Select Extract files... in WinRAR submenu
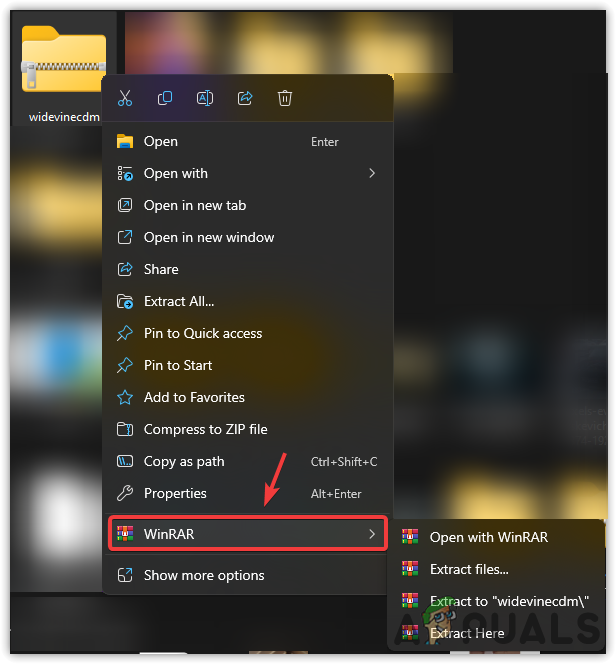Image resolution: width=616 pixels, height=664 pixels. tap(496, 569)
